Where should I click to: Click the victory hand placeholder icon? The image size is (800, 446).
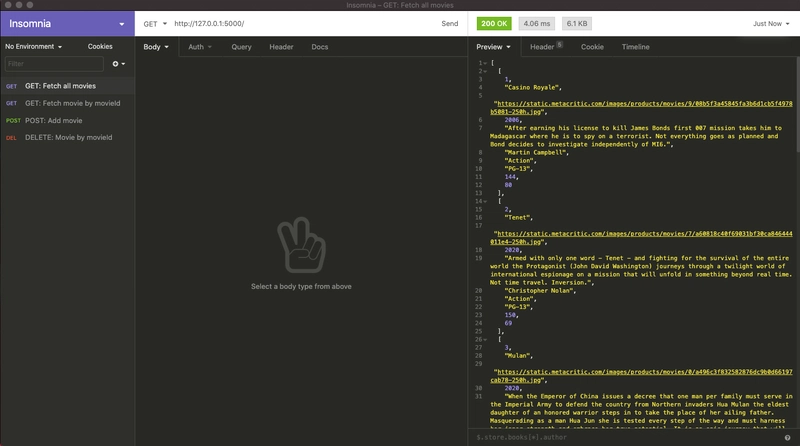[301, 245]
